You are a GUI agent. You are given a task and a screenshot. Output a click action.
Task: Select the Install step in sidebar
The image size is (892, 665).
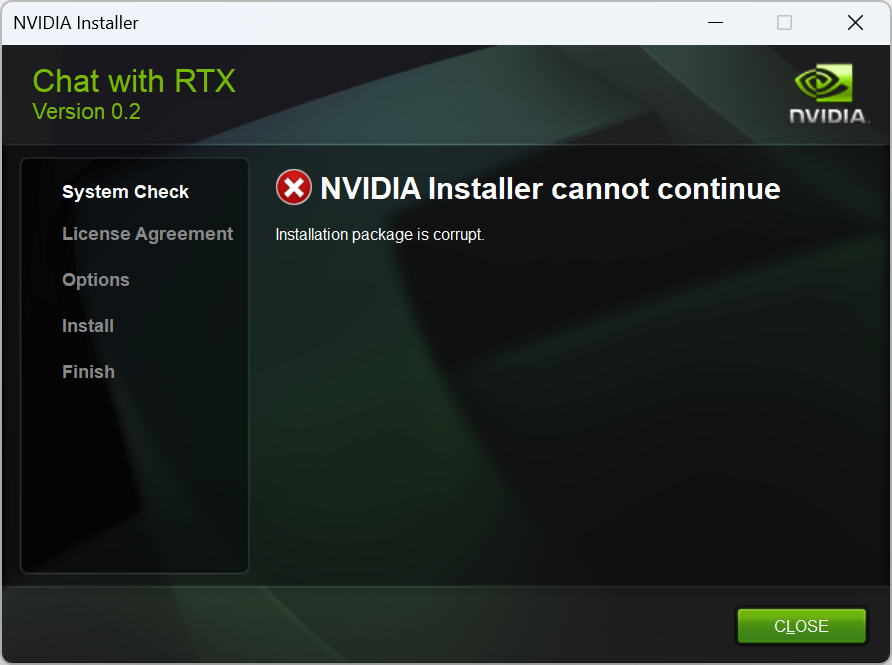click(88, 325)
